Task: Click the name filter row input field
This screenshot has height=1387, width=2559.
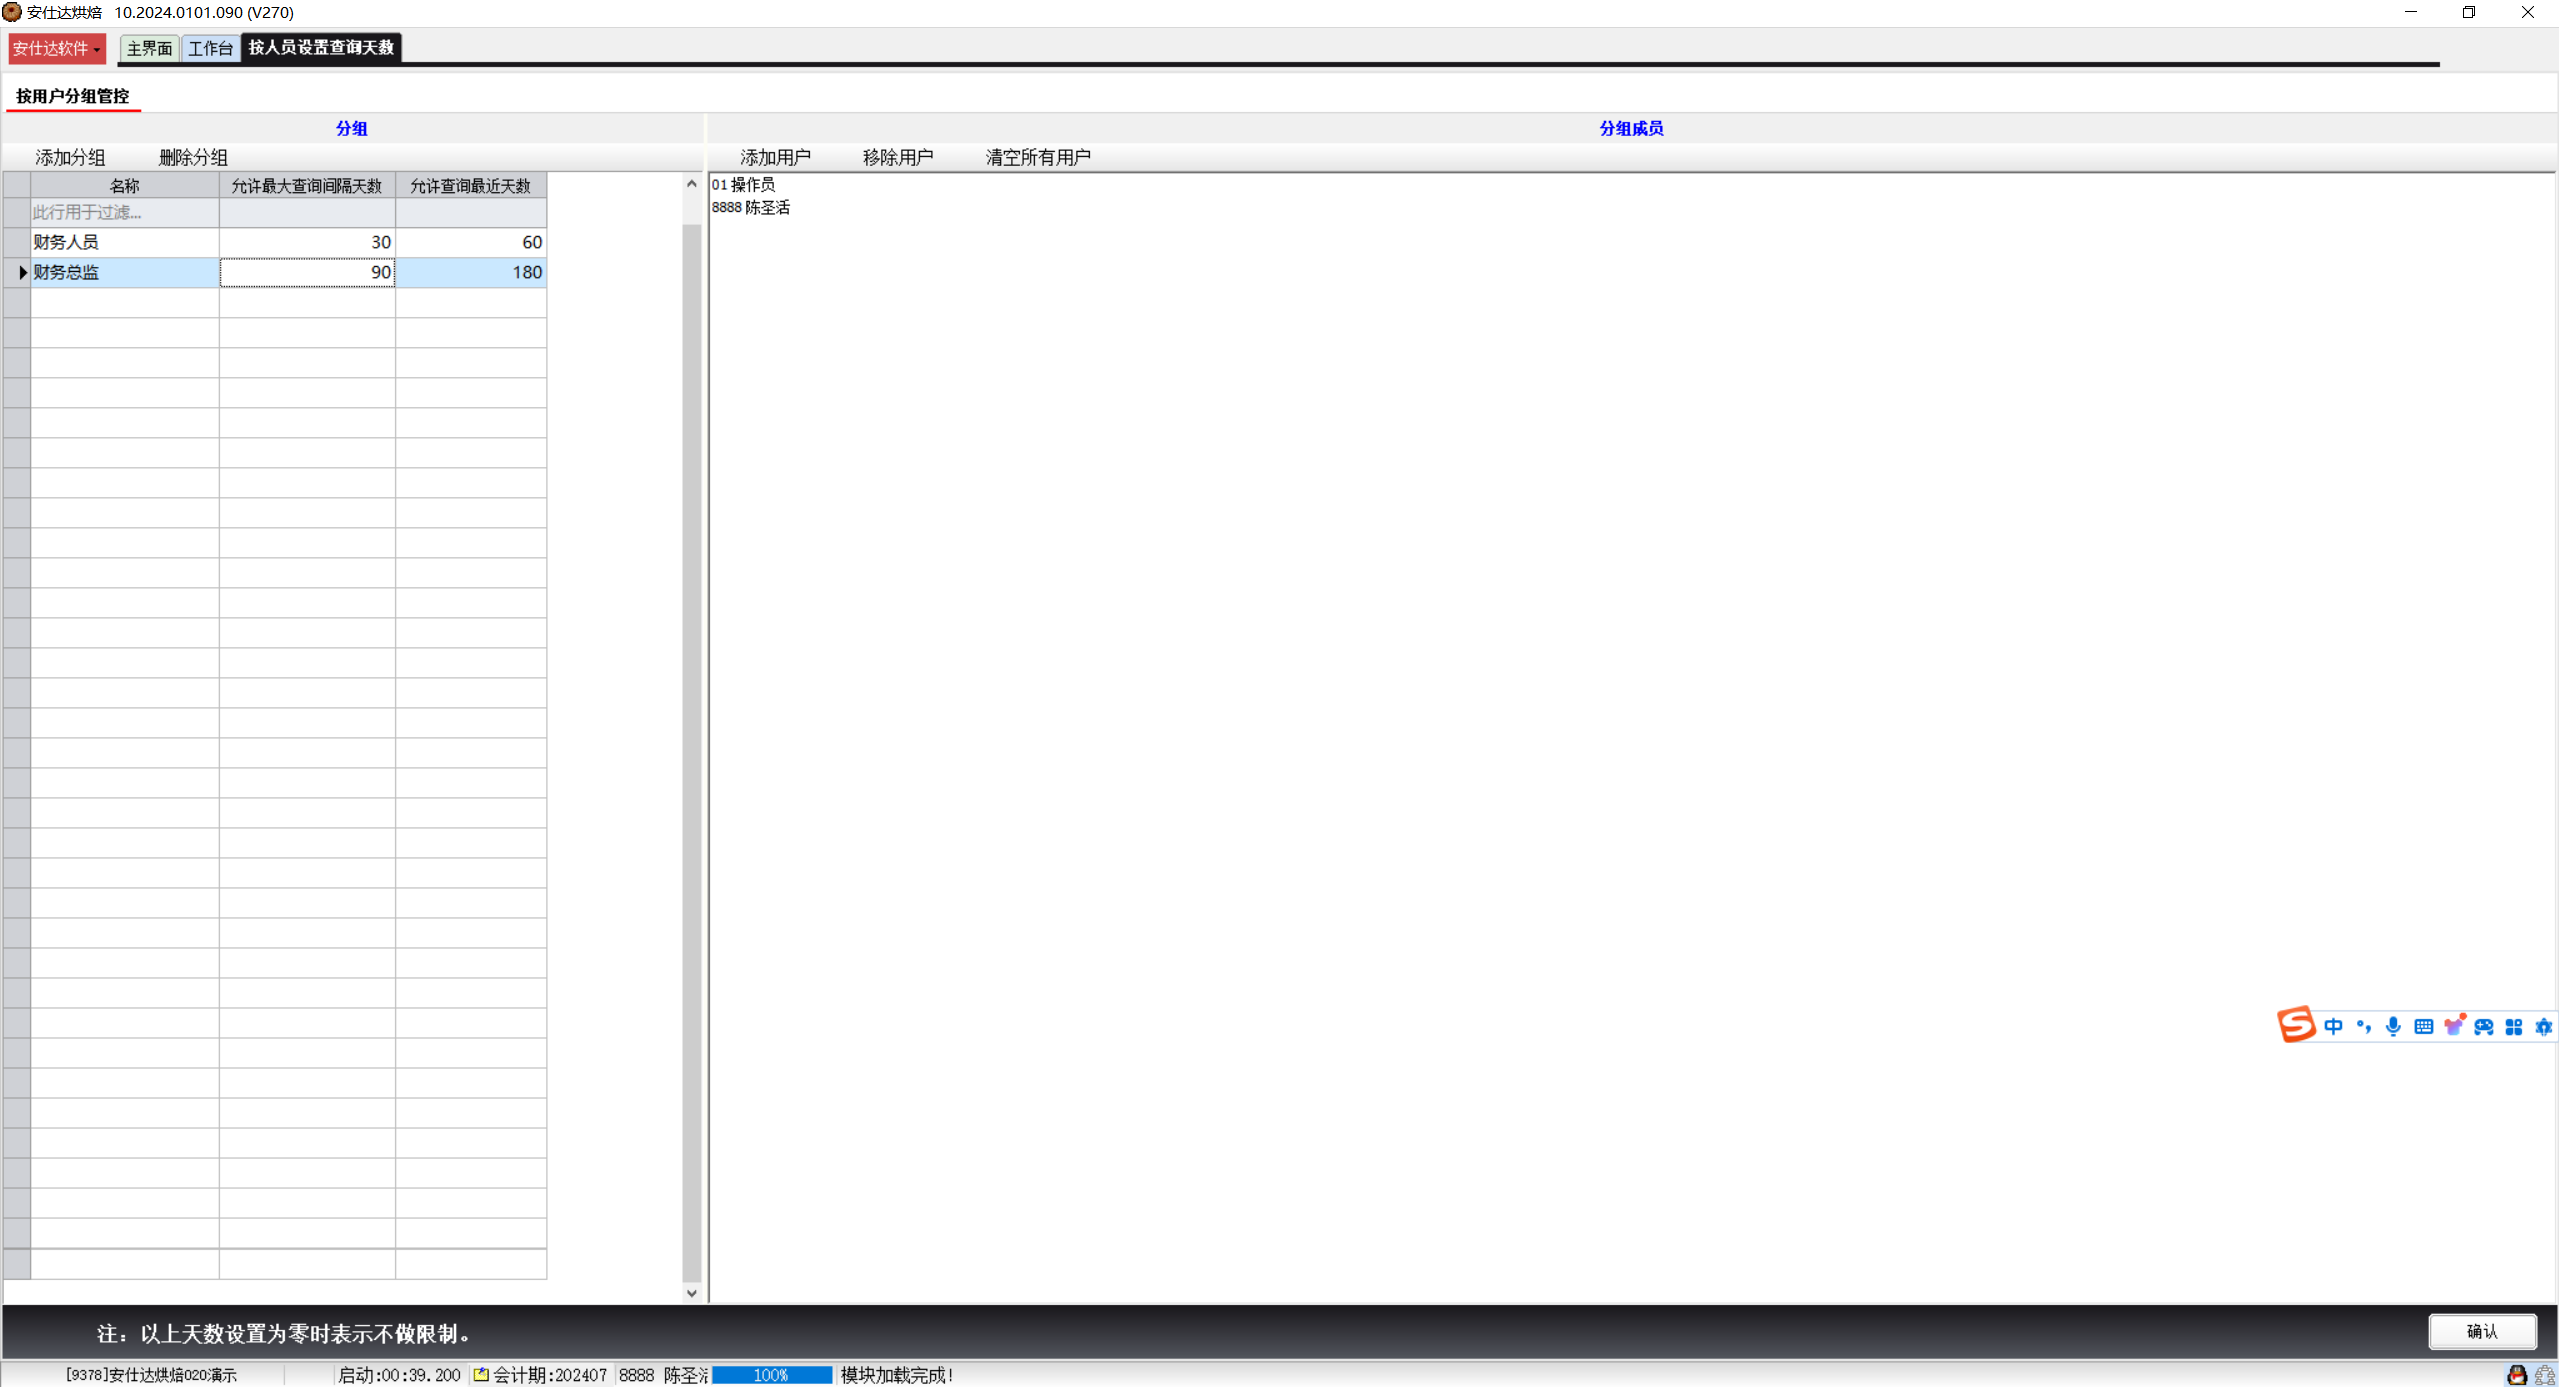Action: 124,212
